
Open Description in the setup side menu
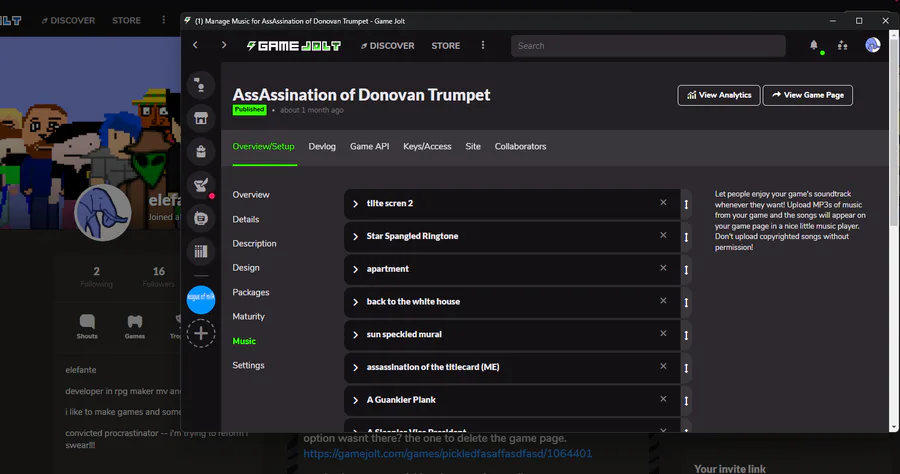coord(254,243)
